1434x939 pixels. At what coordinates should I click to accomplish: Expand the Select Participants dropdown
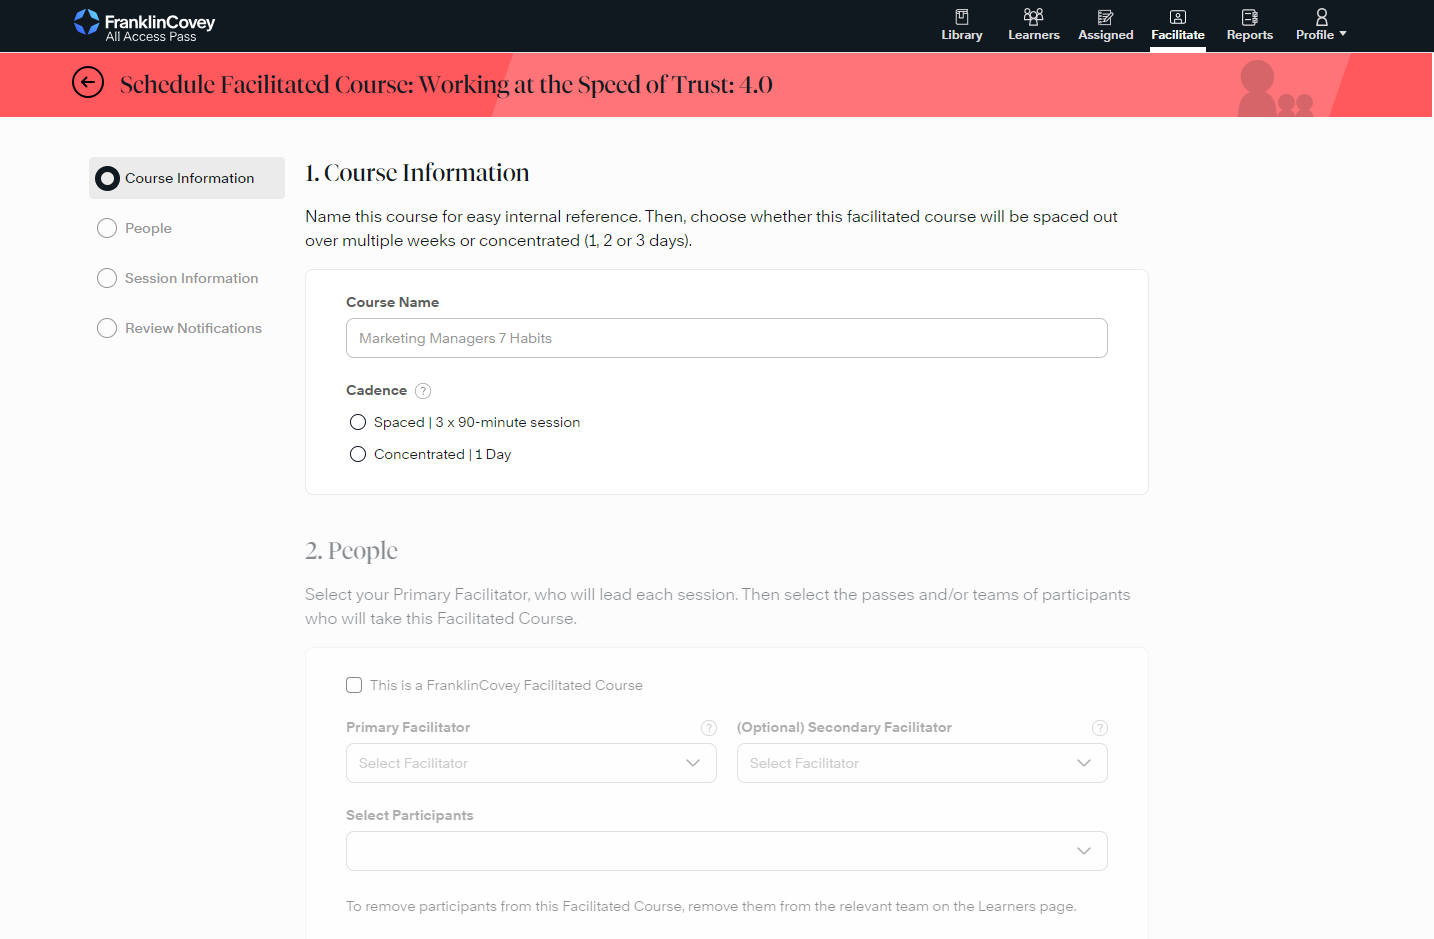click(x=726, y=851)
